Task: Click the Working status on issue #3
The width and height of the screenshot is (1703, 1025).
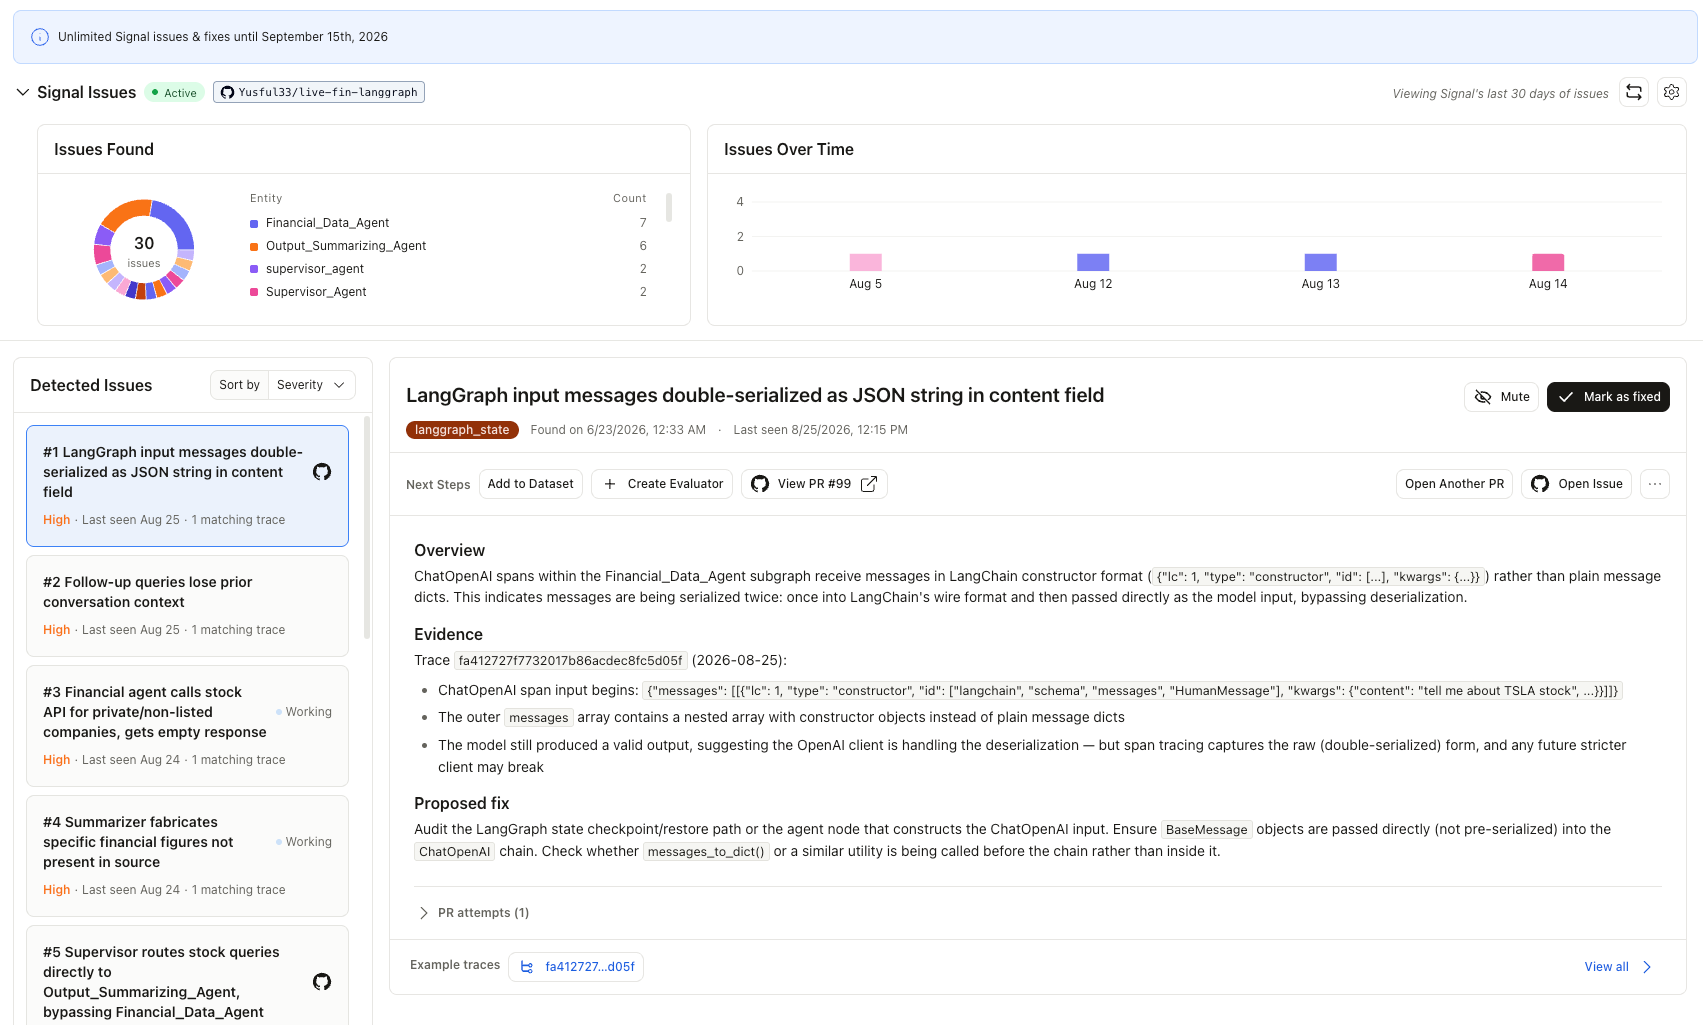Action: coord(304,712)
